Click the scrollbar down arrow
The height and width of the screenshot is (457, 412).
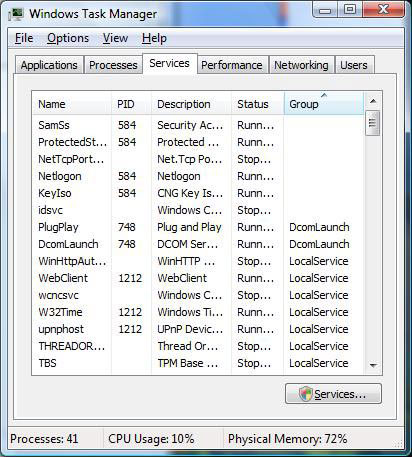[373, 365]
